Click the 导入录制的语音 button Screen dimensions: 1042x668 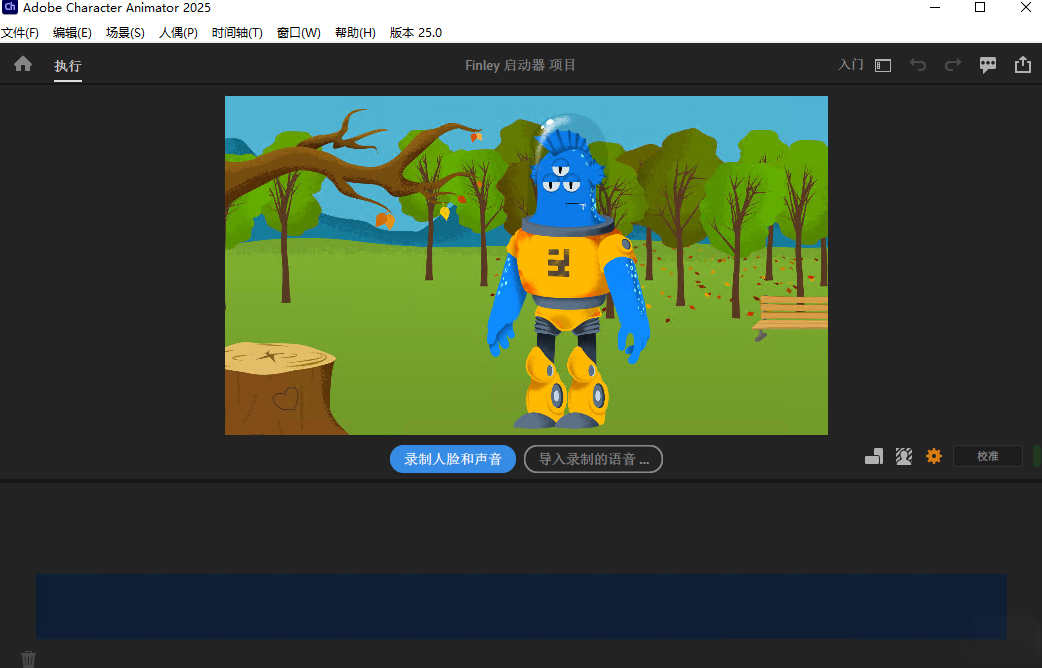[x=593, y=459]
